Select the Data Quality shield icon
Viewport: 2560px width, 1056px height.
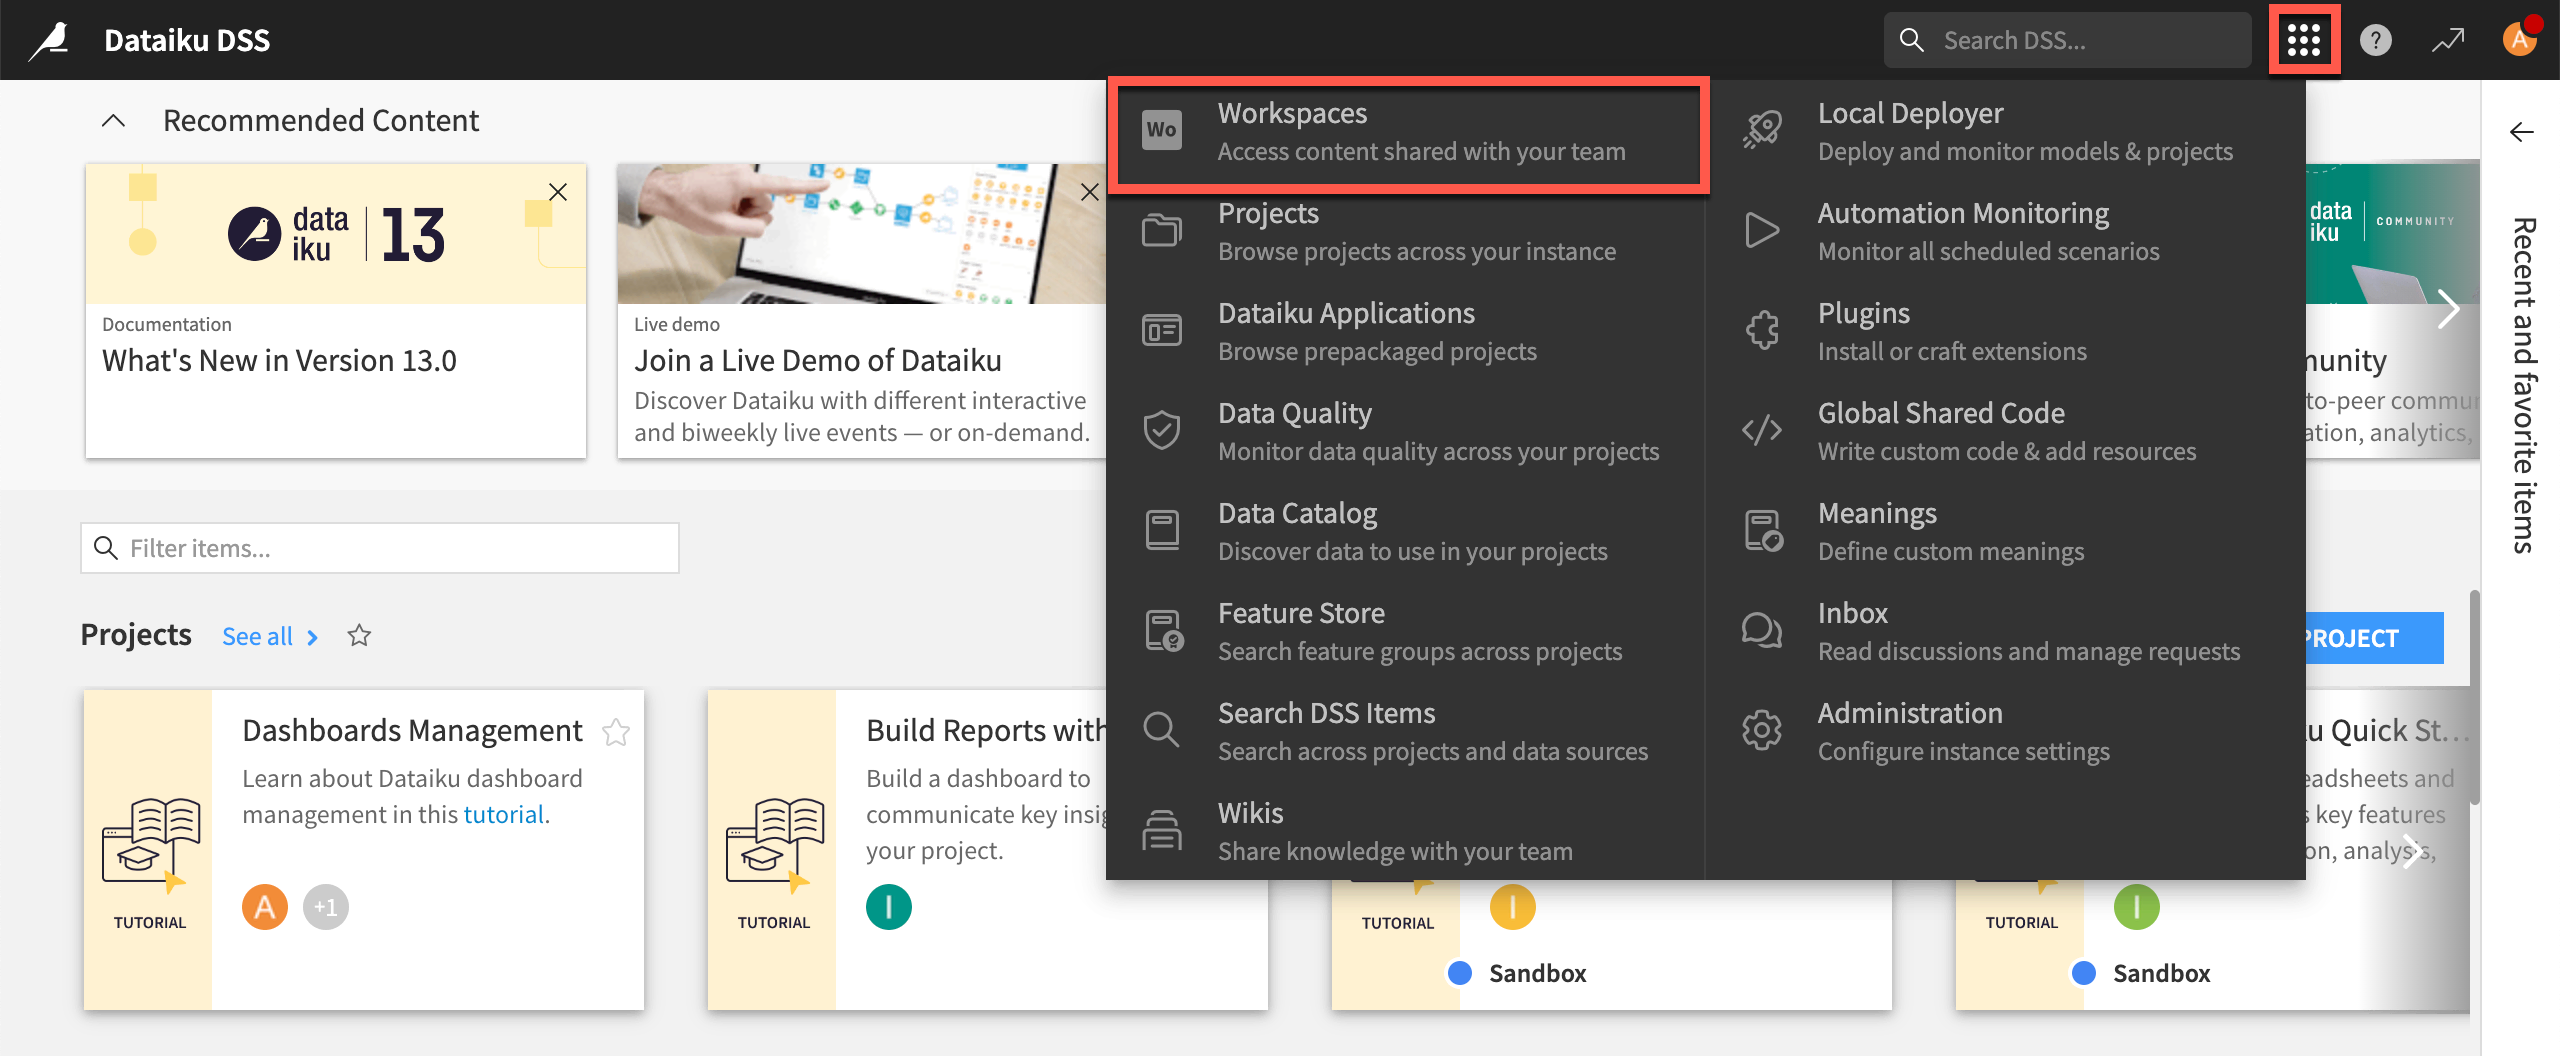pyautogui.click(x=1161, y=430)
